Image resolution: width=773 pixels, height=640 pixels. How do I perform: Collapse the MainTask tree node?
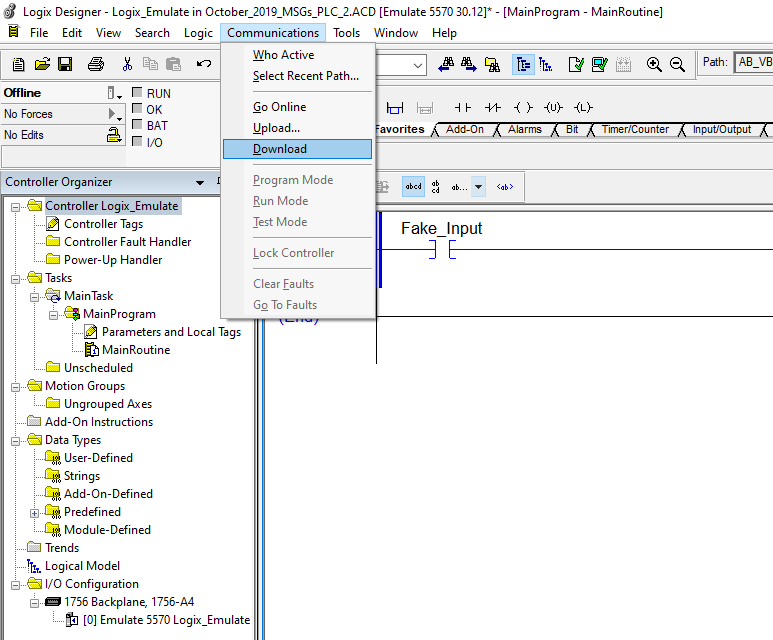coord(35,297)
